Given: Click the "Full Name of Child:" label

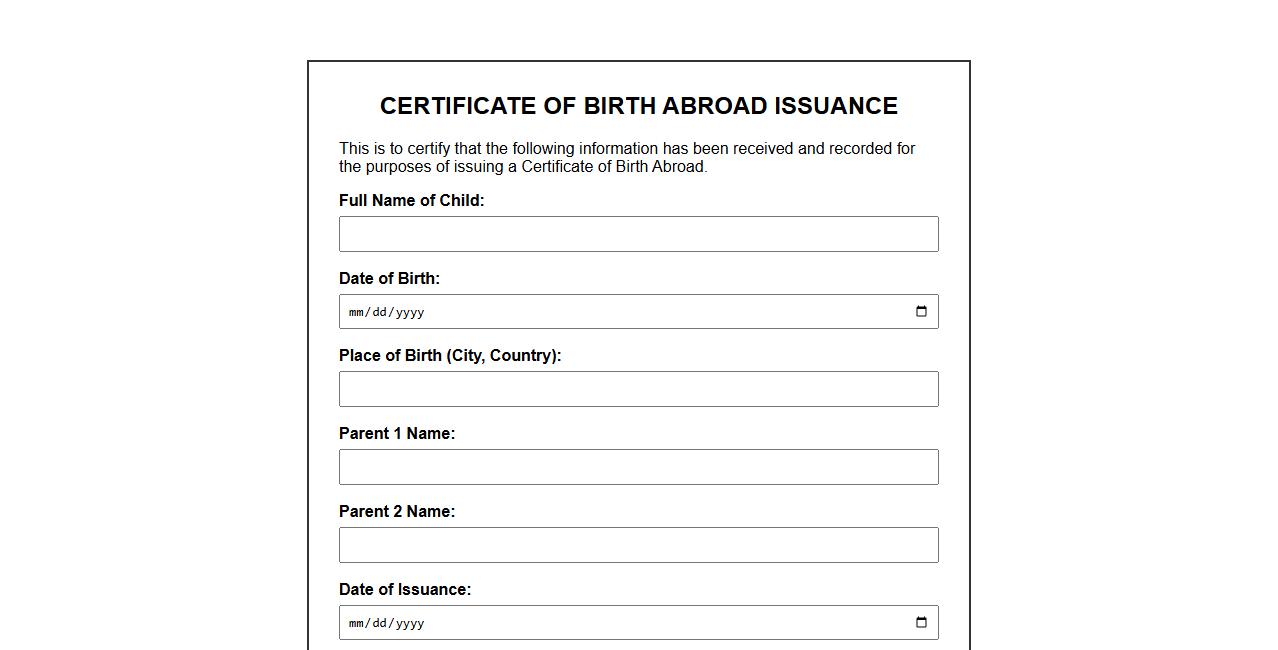Looking at the screenshot, I should pos(411,200).
